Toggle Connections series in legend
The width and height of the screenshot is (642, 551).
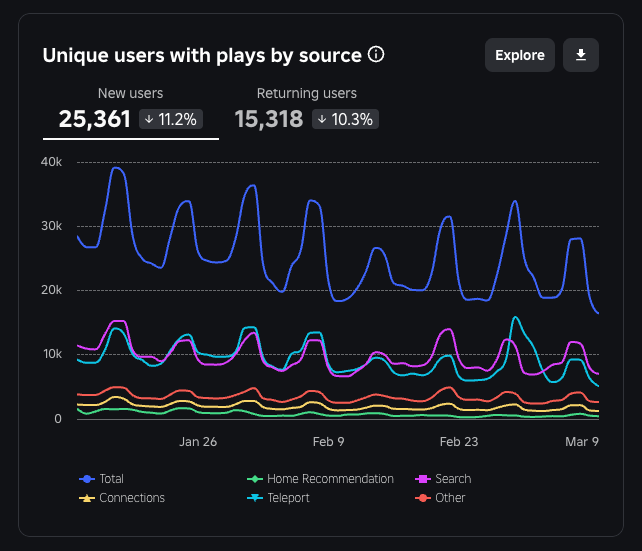click(122, 498)
